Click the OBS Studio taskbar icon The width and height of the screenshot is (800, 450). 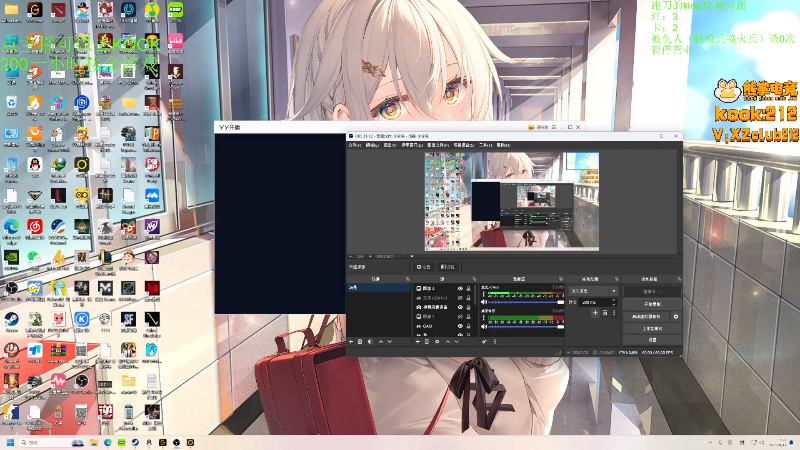[x=177, y=442]
